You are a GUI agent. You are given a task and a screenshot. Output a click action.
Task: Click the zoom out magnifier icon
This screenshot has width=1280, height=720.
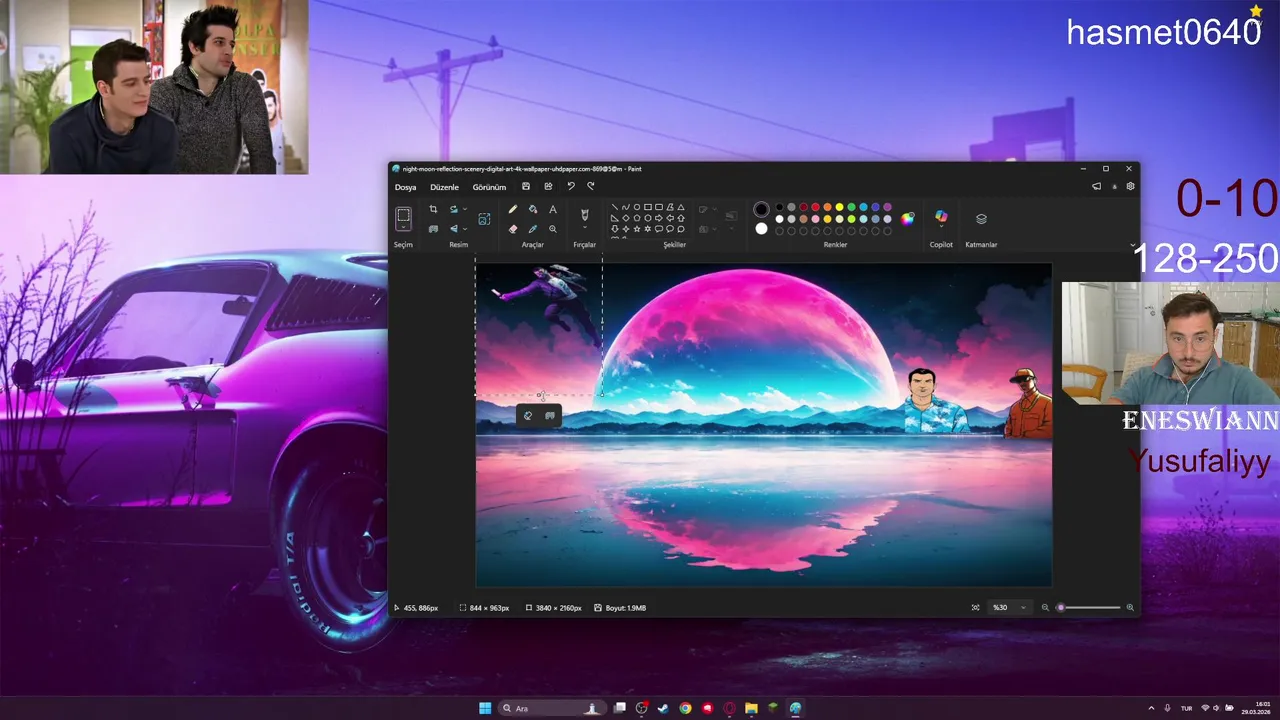point(1046,607)
